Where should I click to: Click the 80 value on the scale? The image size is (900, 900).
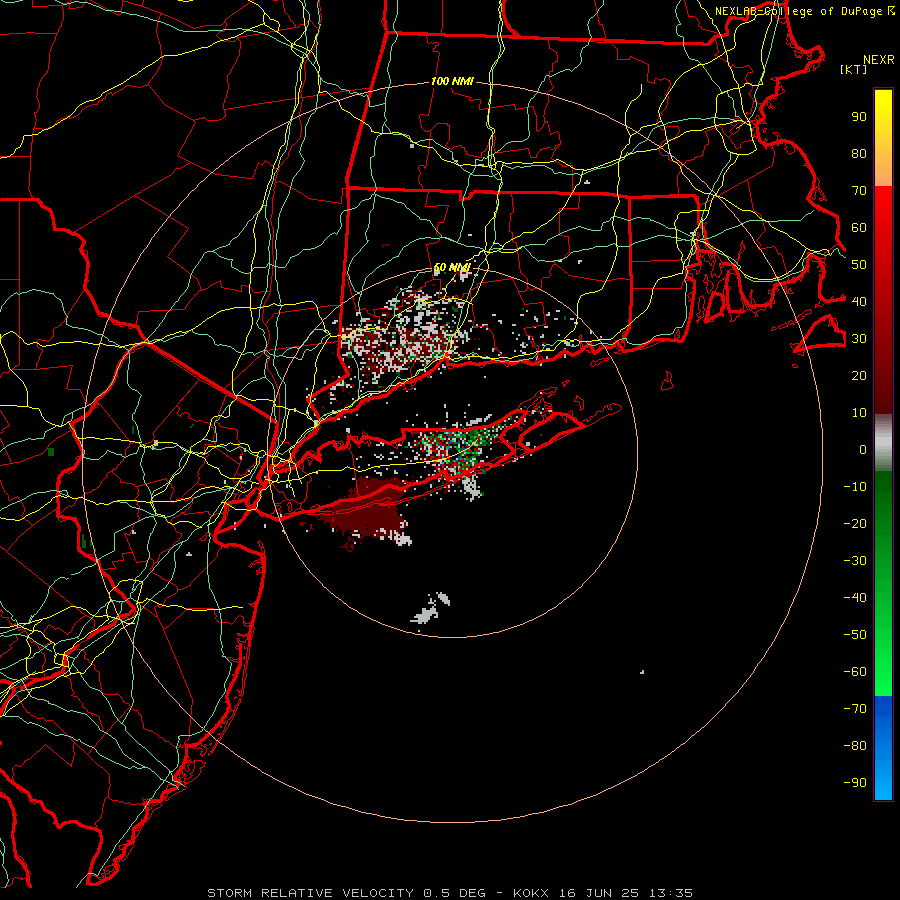click(x=859, y=154)
